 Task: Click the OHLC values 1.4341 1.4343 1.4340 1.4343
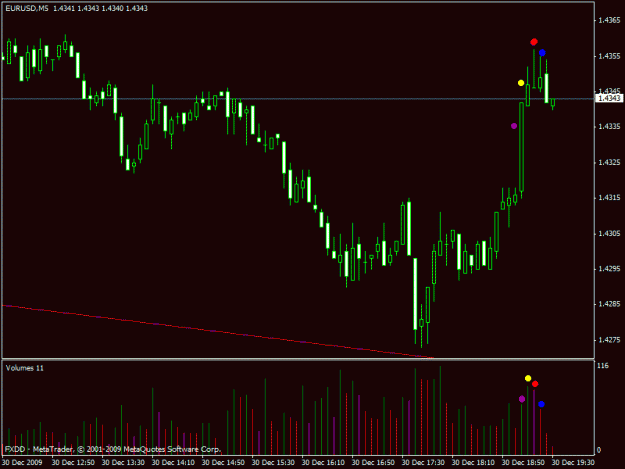(x=100, y=8)
